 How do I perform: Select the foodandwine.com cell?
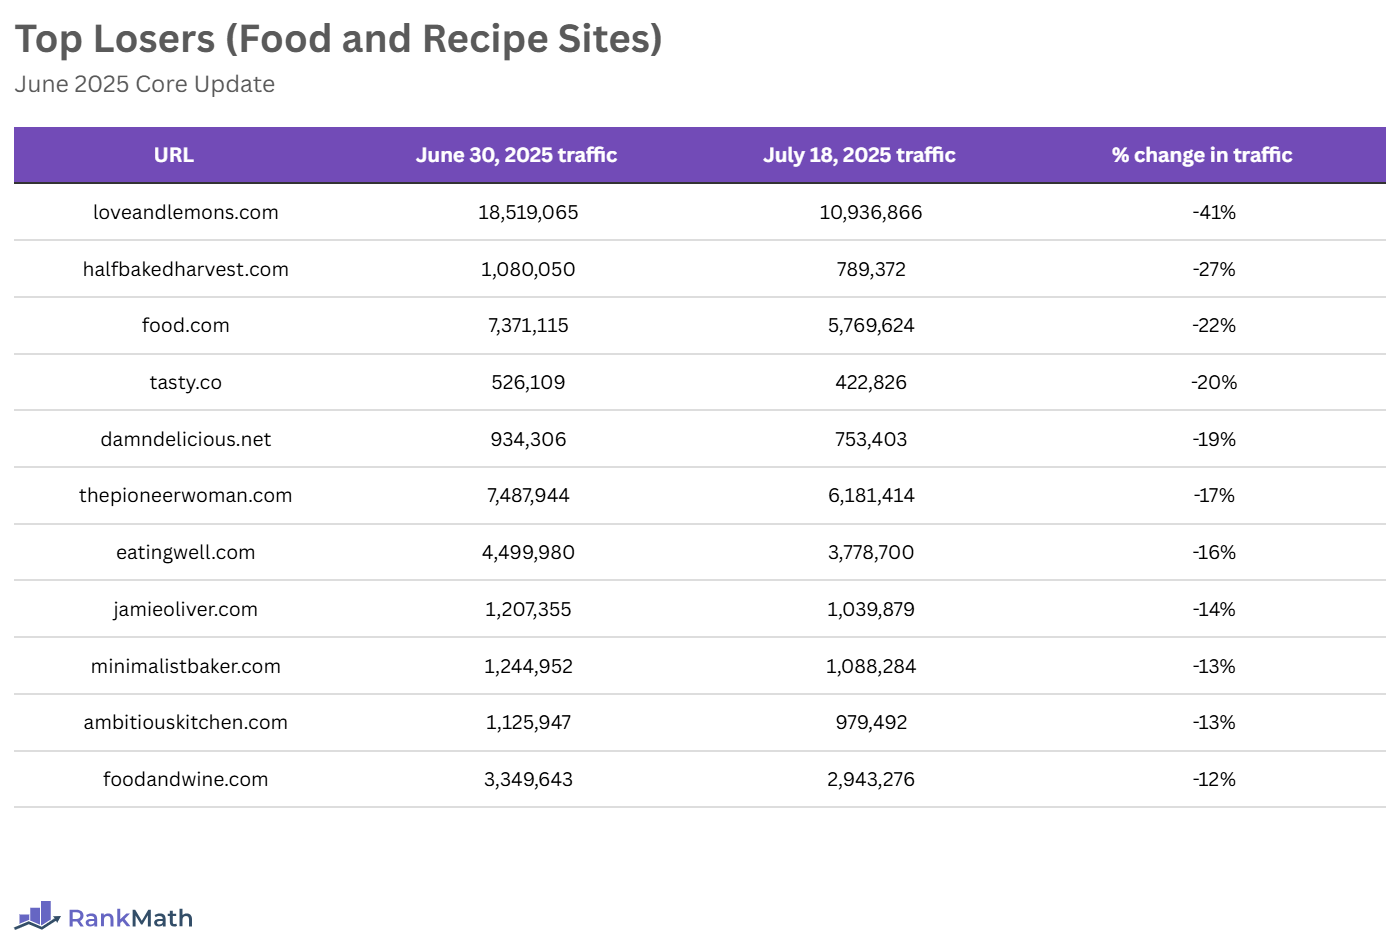click(x=186, y=779)
